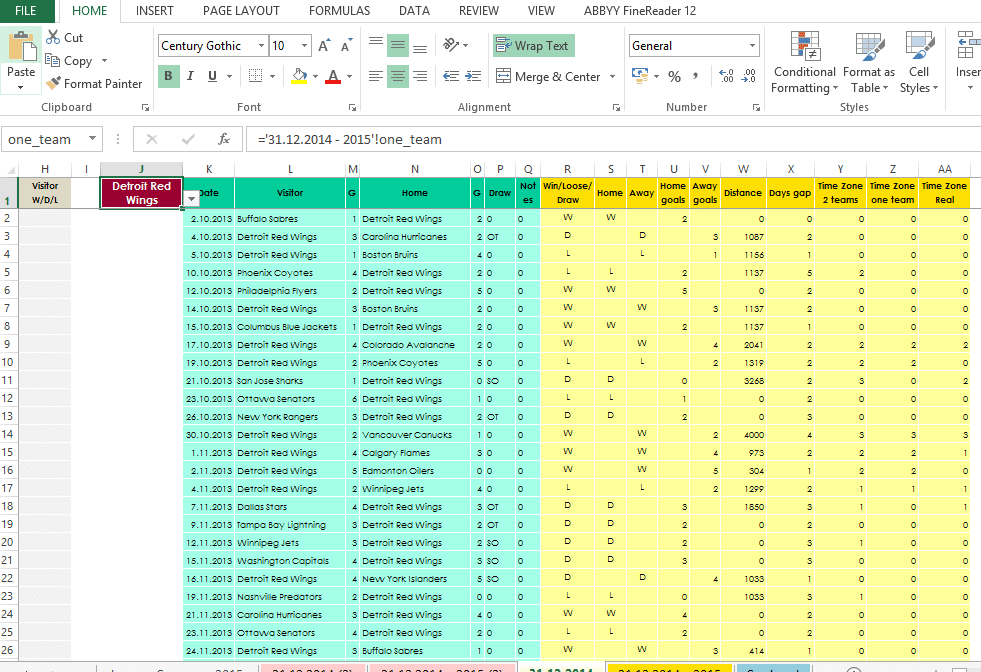
Task: Select the Vancouver Canucks cell
Action: [x=415, y=435]
